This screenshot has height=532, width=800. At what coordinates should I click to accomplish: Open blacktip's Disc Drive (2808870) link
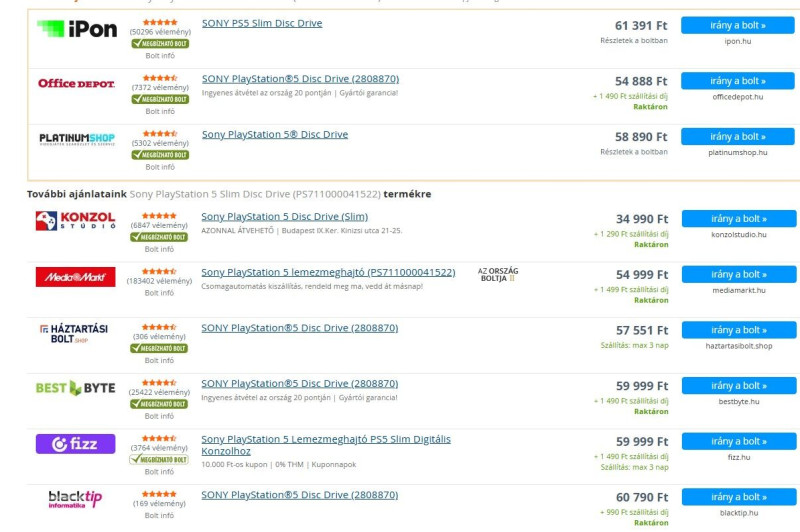[299, 494]
